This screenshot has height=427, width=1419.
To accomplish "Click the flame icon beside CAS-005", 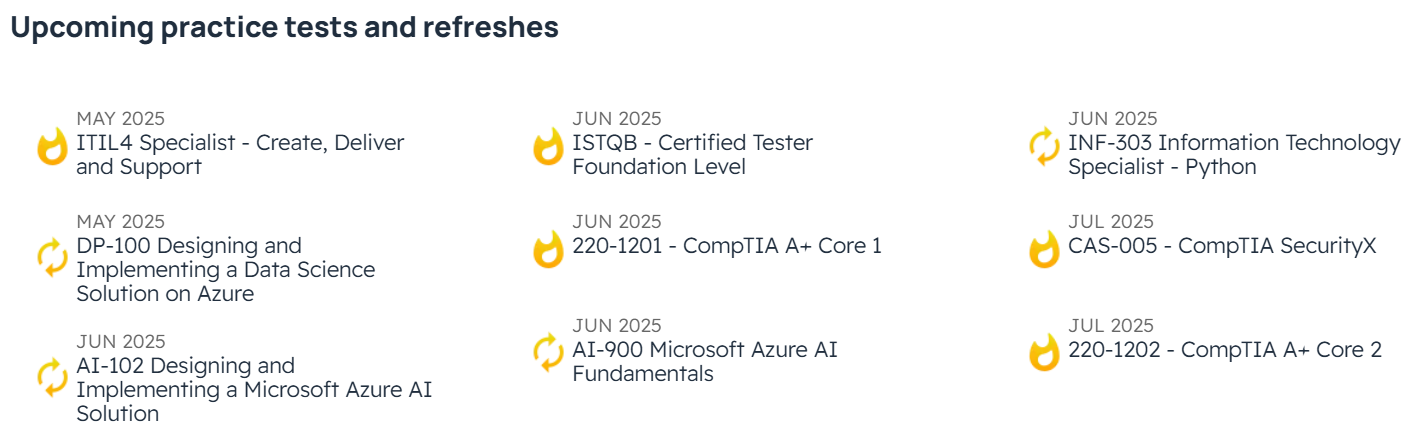I will click(1044, 250).
